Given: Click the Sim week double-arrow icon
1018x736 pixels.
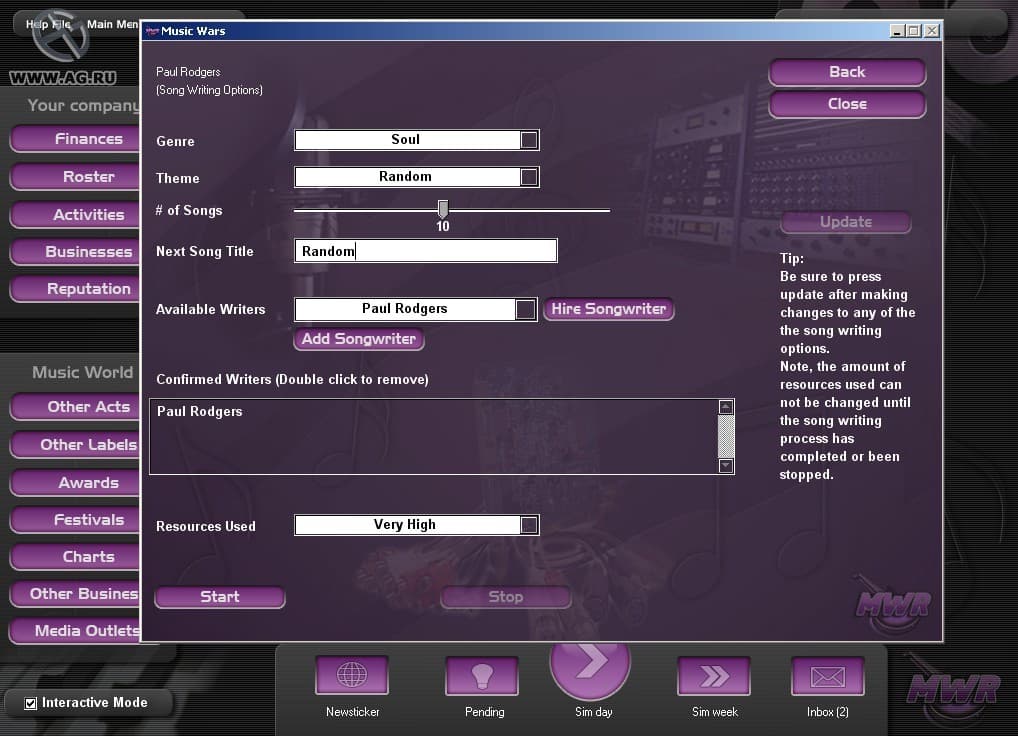Looking at the screenshot, I should (714, 675).
